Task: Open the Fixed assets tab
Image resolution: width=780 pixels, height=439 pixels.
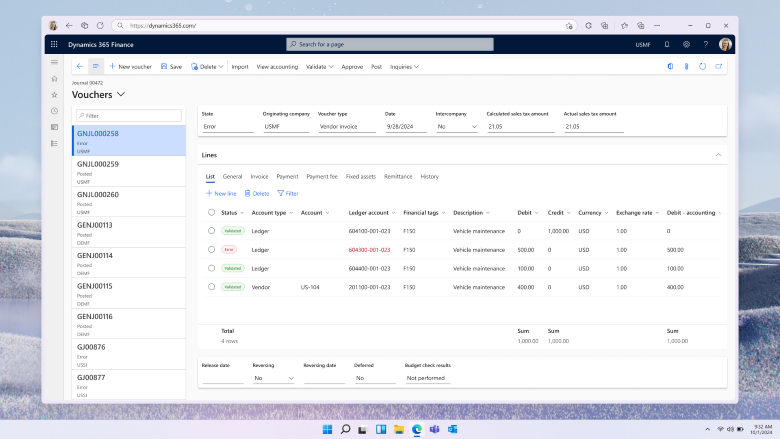Action: pyautogui.click(x=360, y=176)
